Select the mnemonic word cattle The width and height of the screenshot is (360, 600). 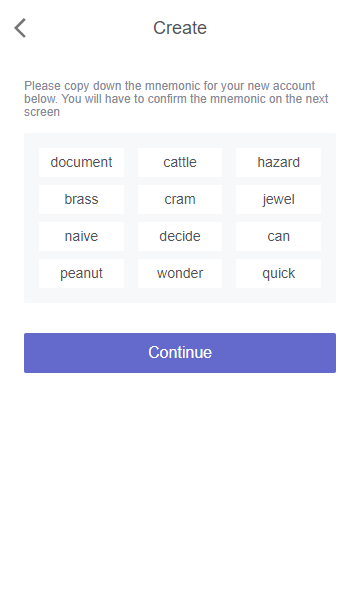[180, 162]
